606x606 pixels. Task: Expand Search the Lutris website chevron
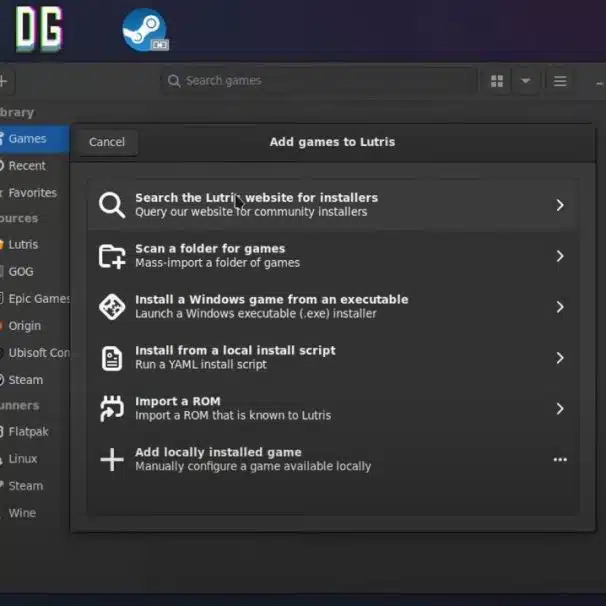pyautogui.click(x=560, y=205)
